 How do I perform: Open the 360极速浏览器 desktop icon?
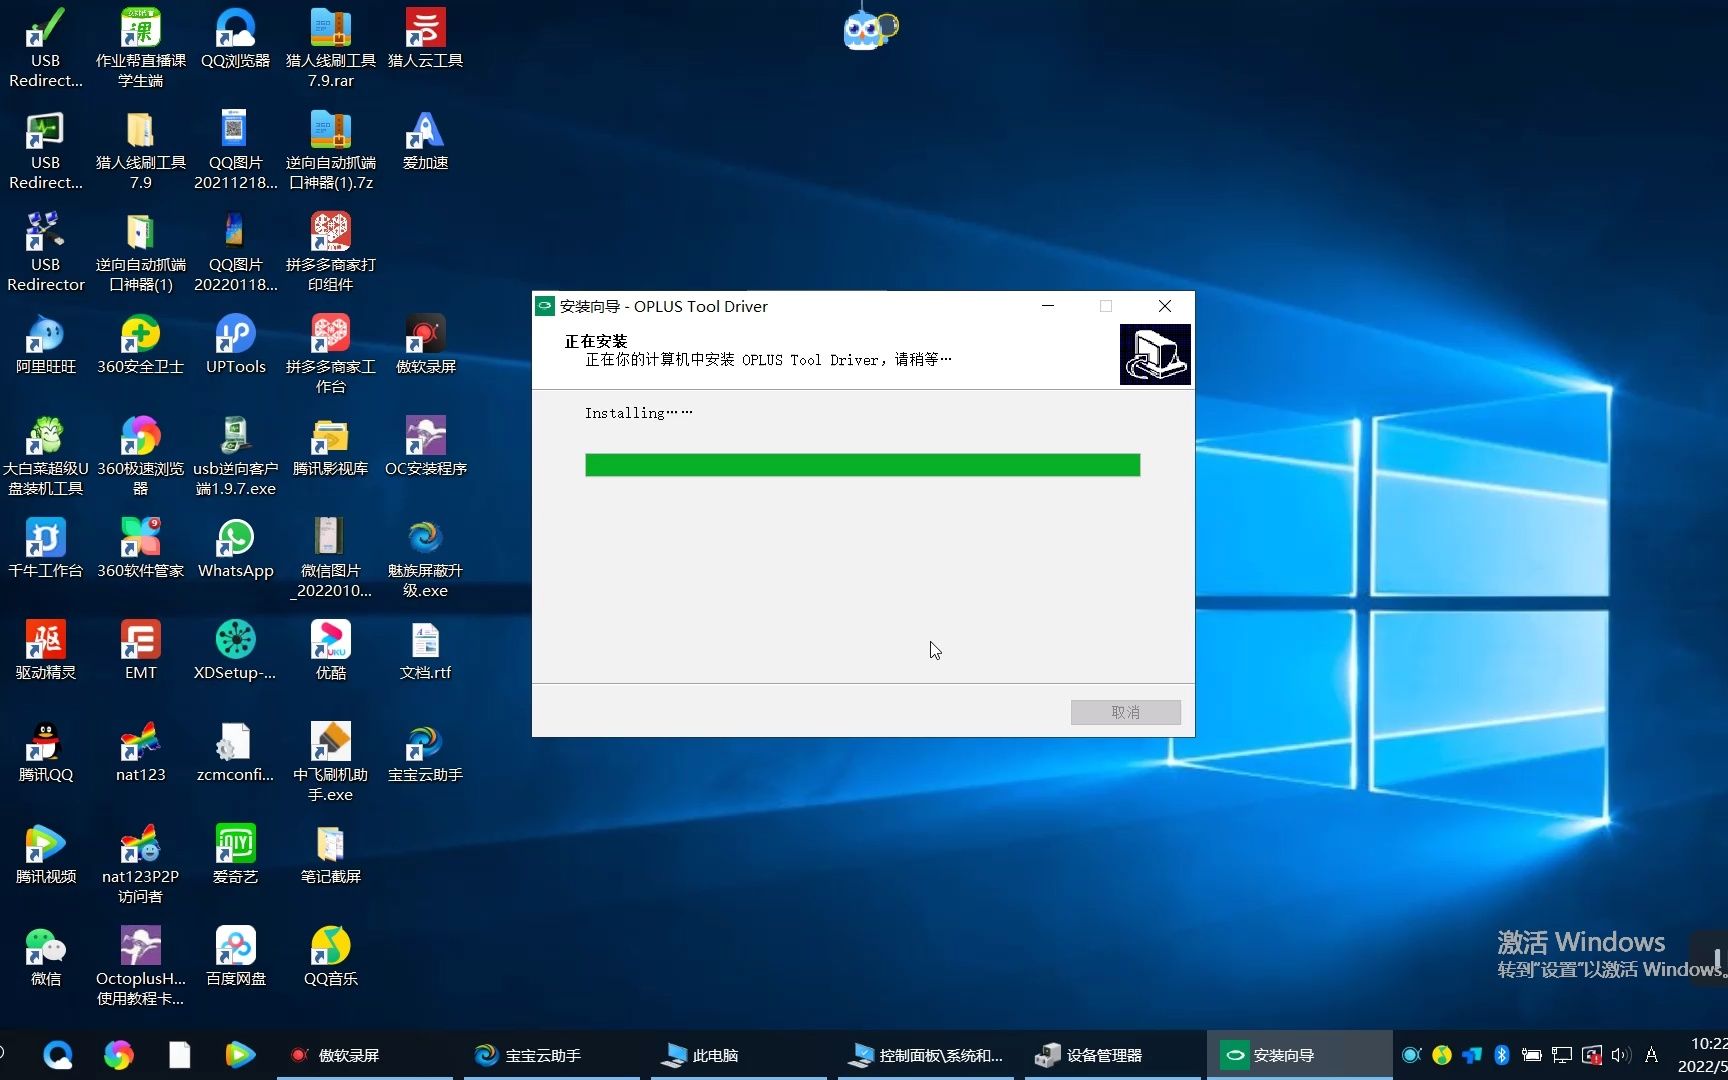[x=140, y=456]
